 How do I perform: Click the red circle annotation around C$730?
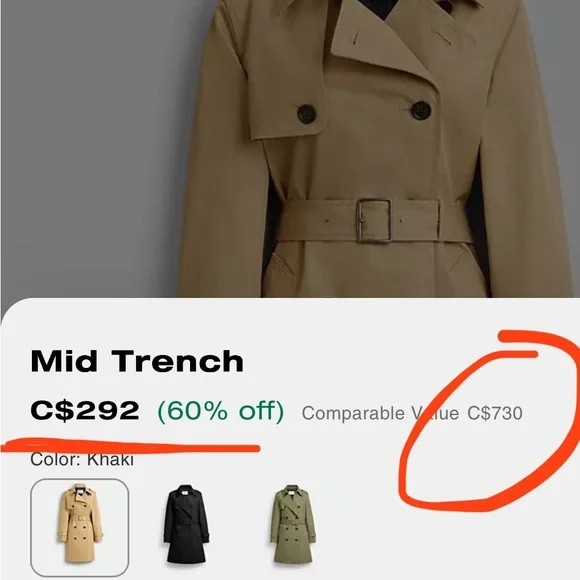(x=490, y=420)
